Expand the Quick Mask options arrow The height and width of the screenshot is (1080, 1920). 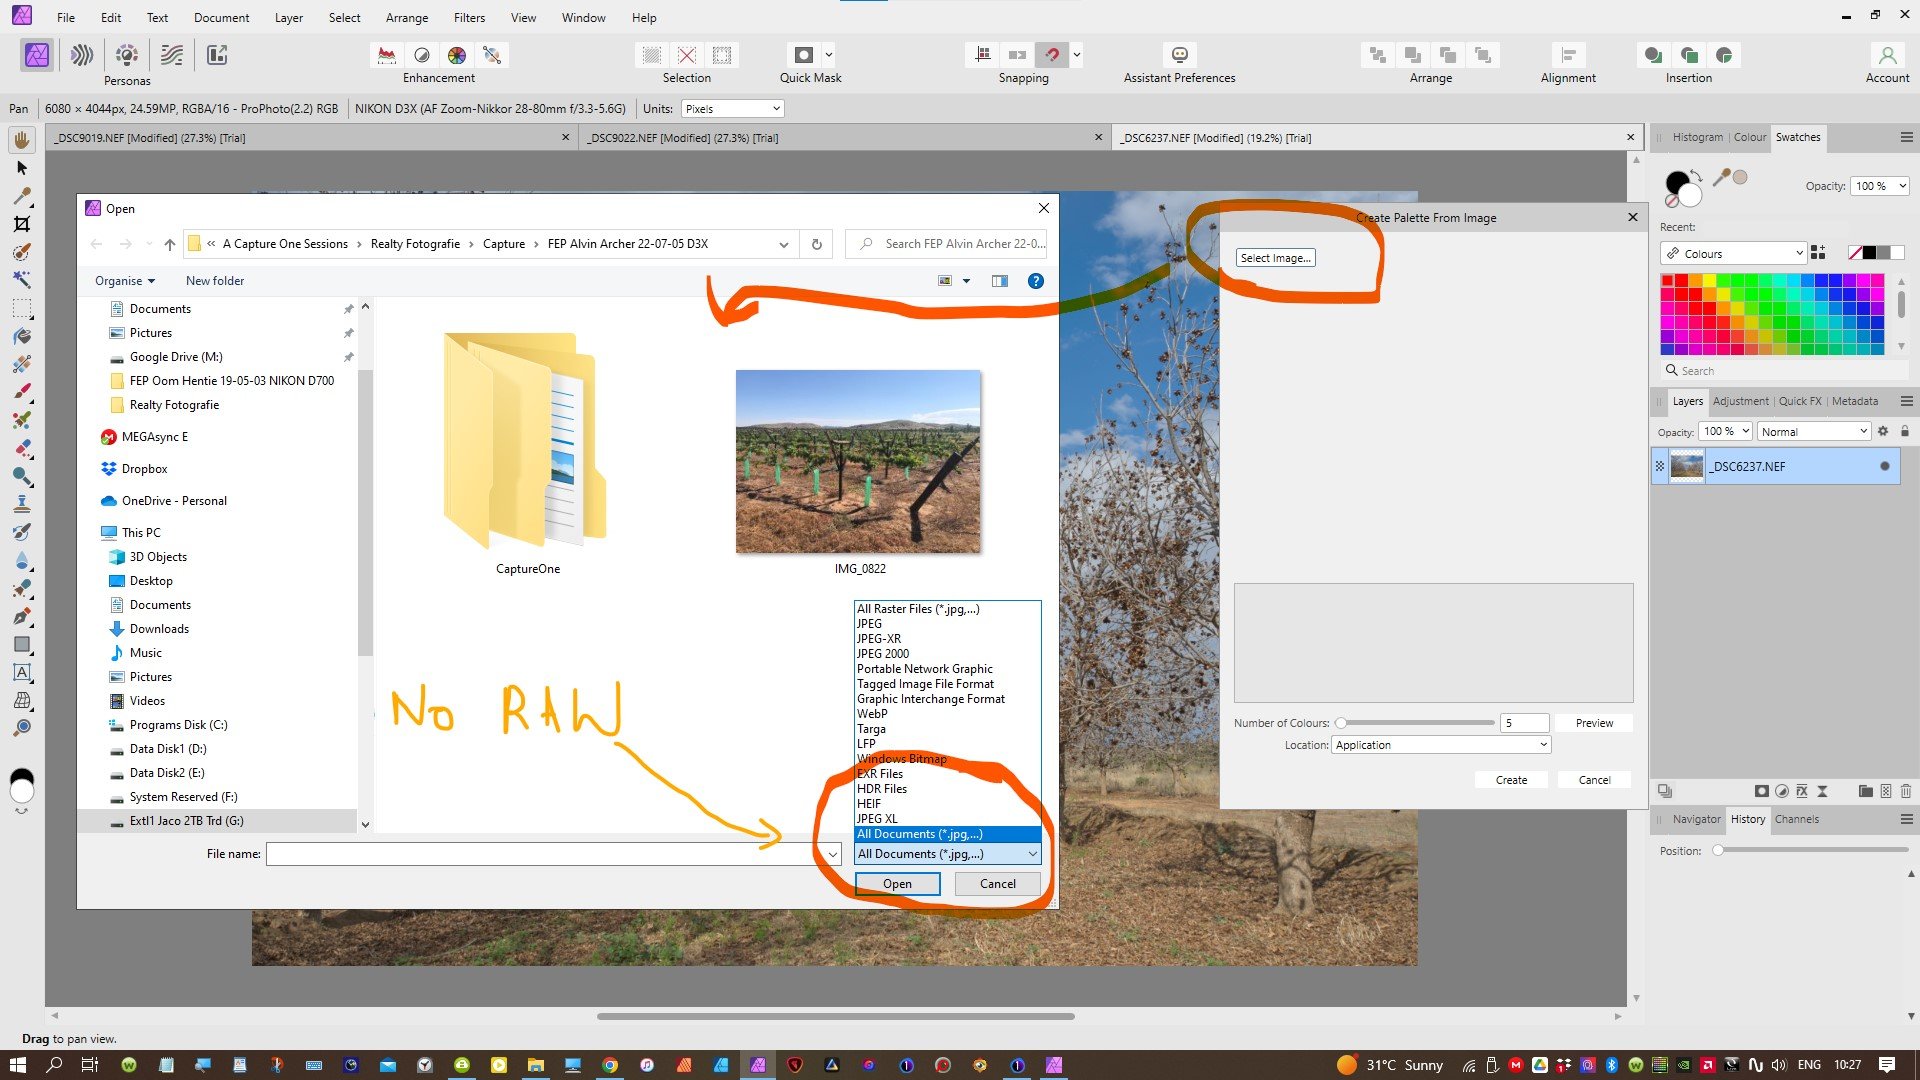tap(829, 55)
